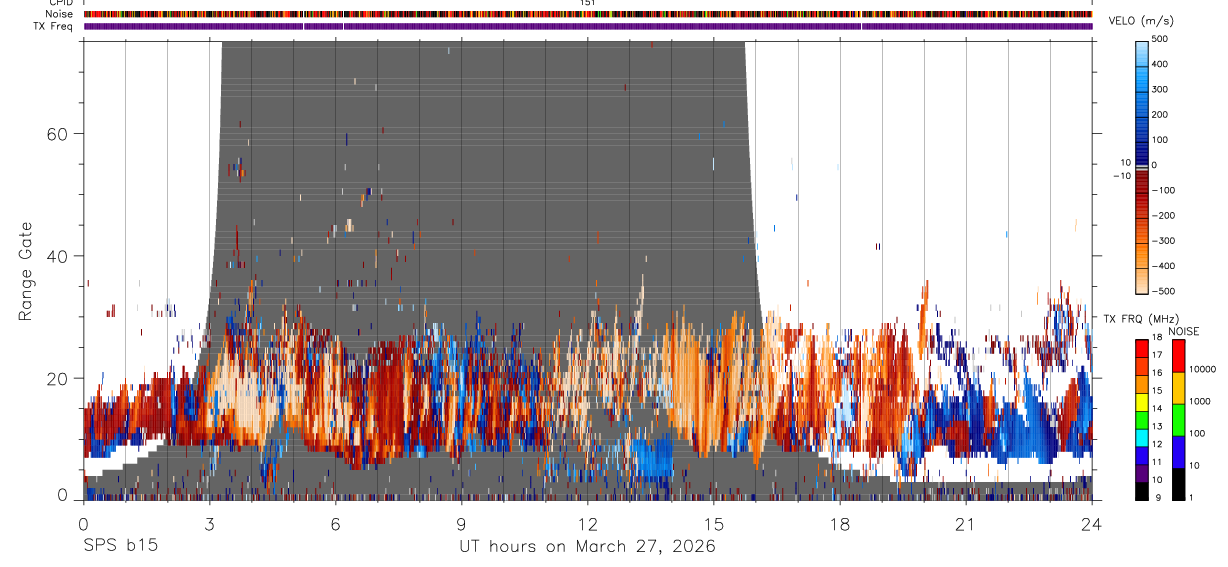This screenshot has height=567, width=1228.
Task: Click the NOISE legend title above its color bar
Action: coord(1185,331)
